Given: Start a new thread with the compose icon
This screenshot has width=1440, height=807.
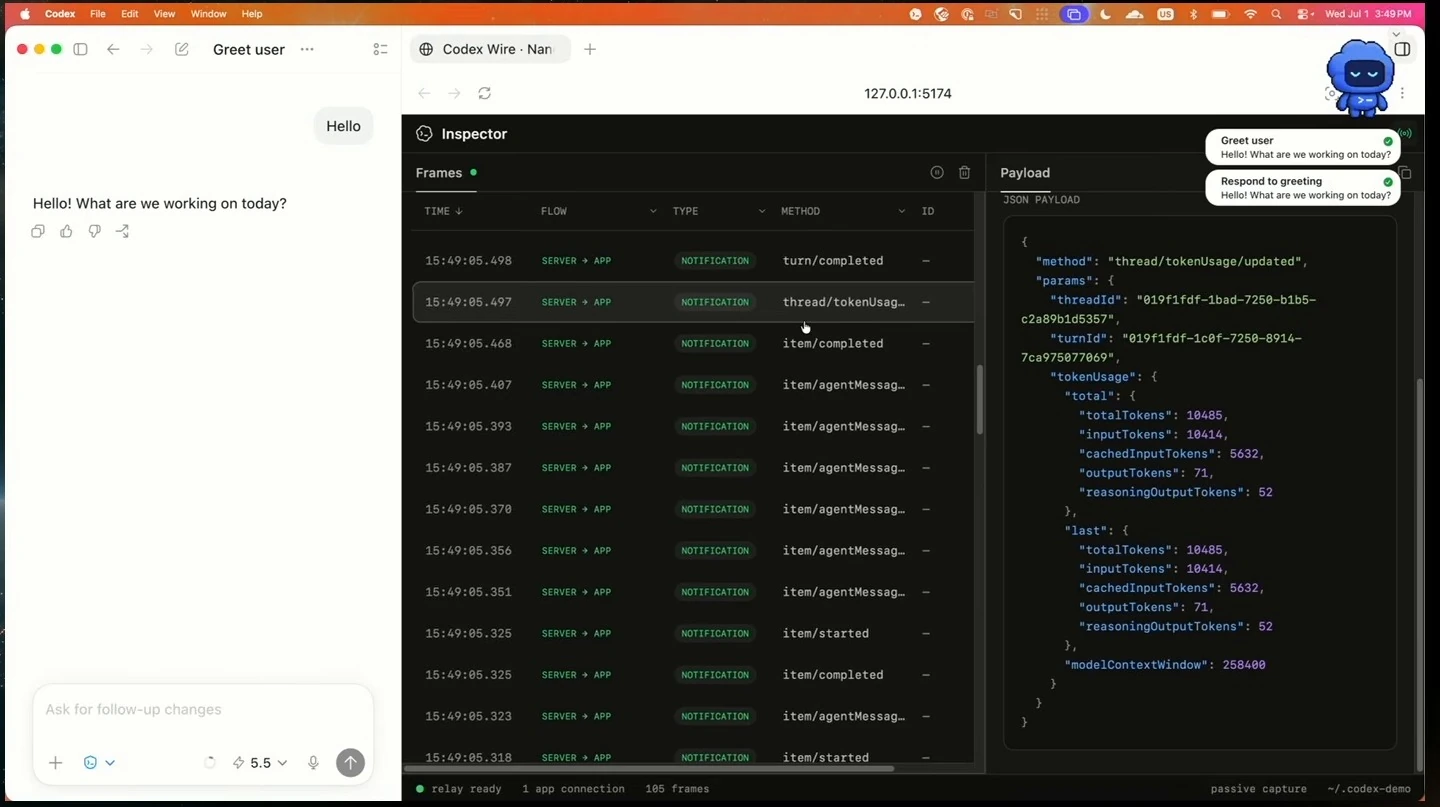Looking at the screenshot, I should (x=181, y=49).
